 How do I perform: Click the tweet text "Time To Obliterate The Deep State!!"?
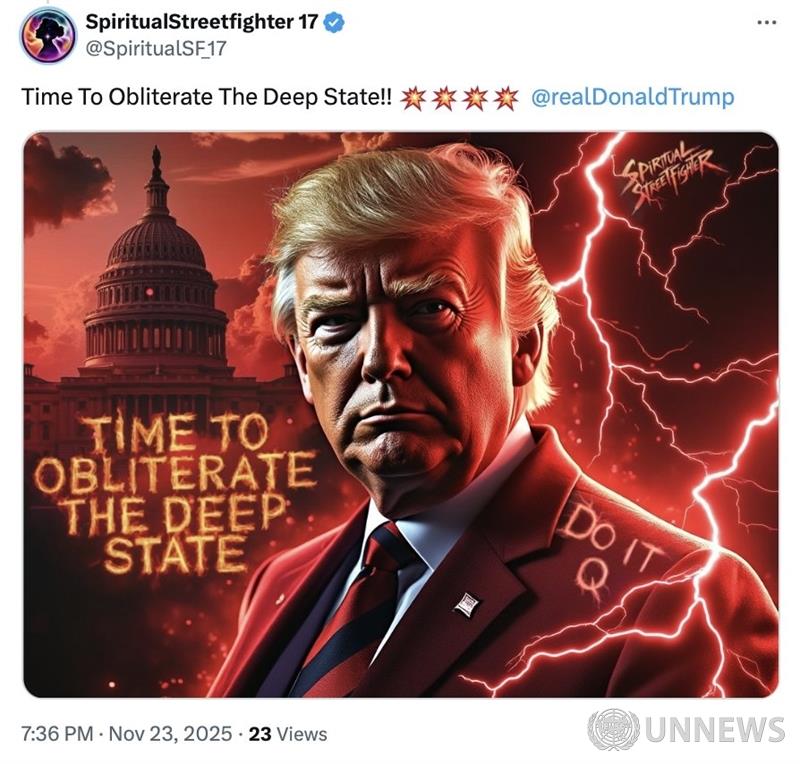[x=207, y=97]
